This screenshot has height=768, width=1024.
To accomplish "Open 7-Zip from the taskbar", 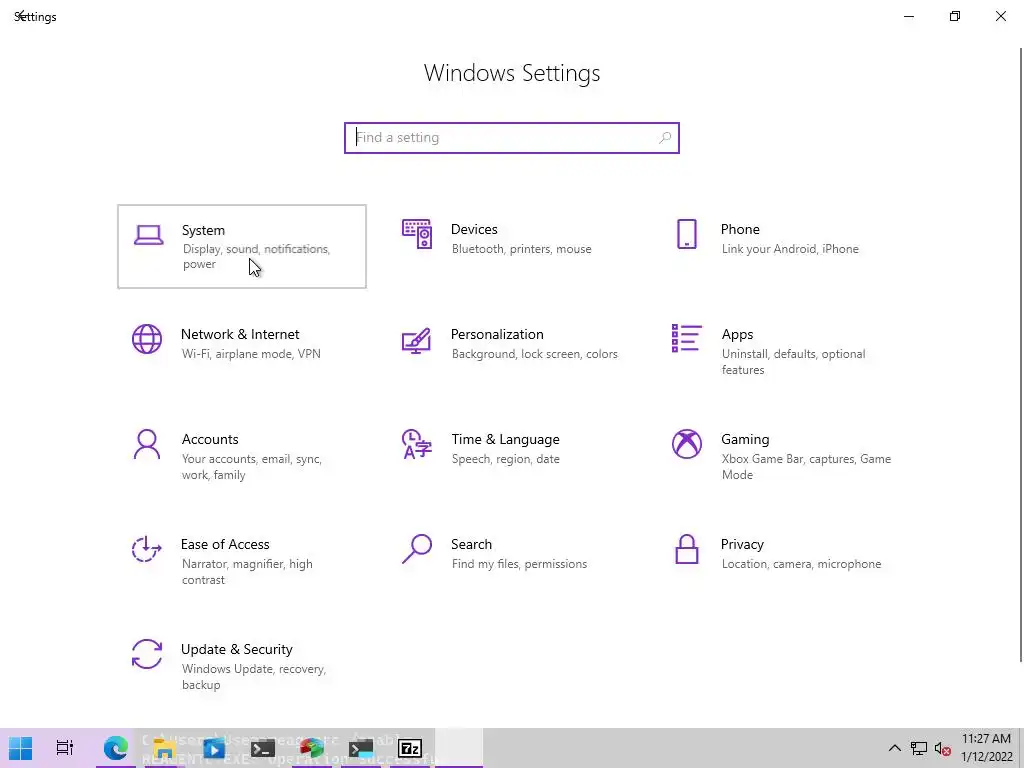I will [410, 748].
